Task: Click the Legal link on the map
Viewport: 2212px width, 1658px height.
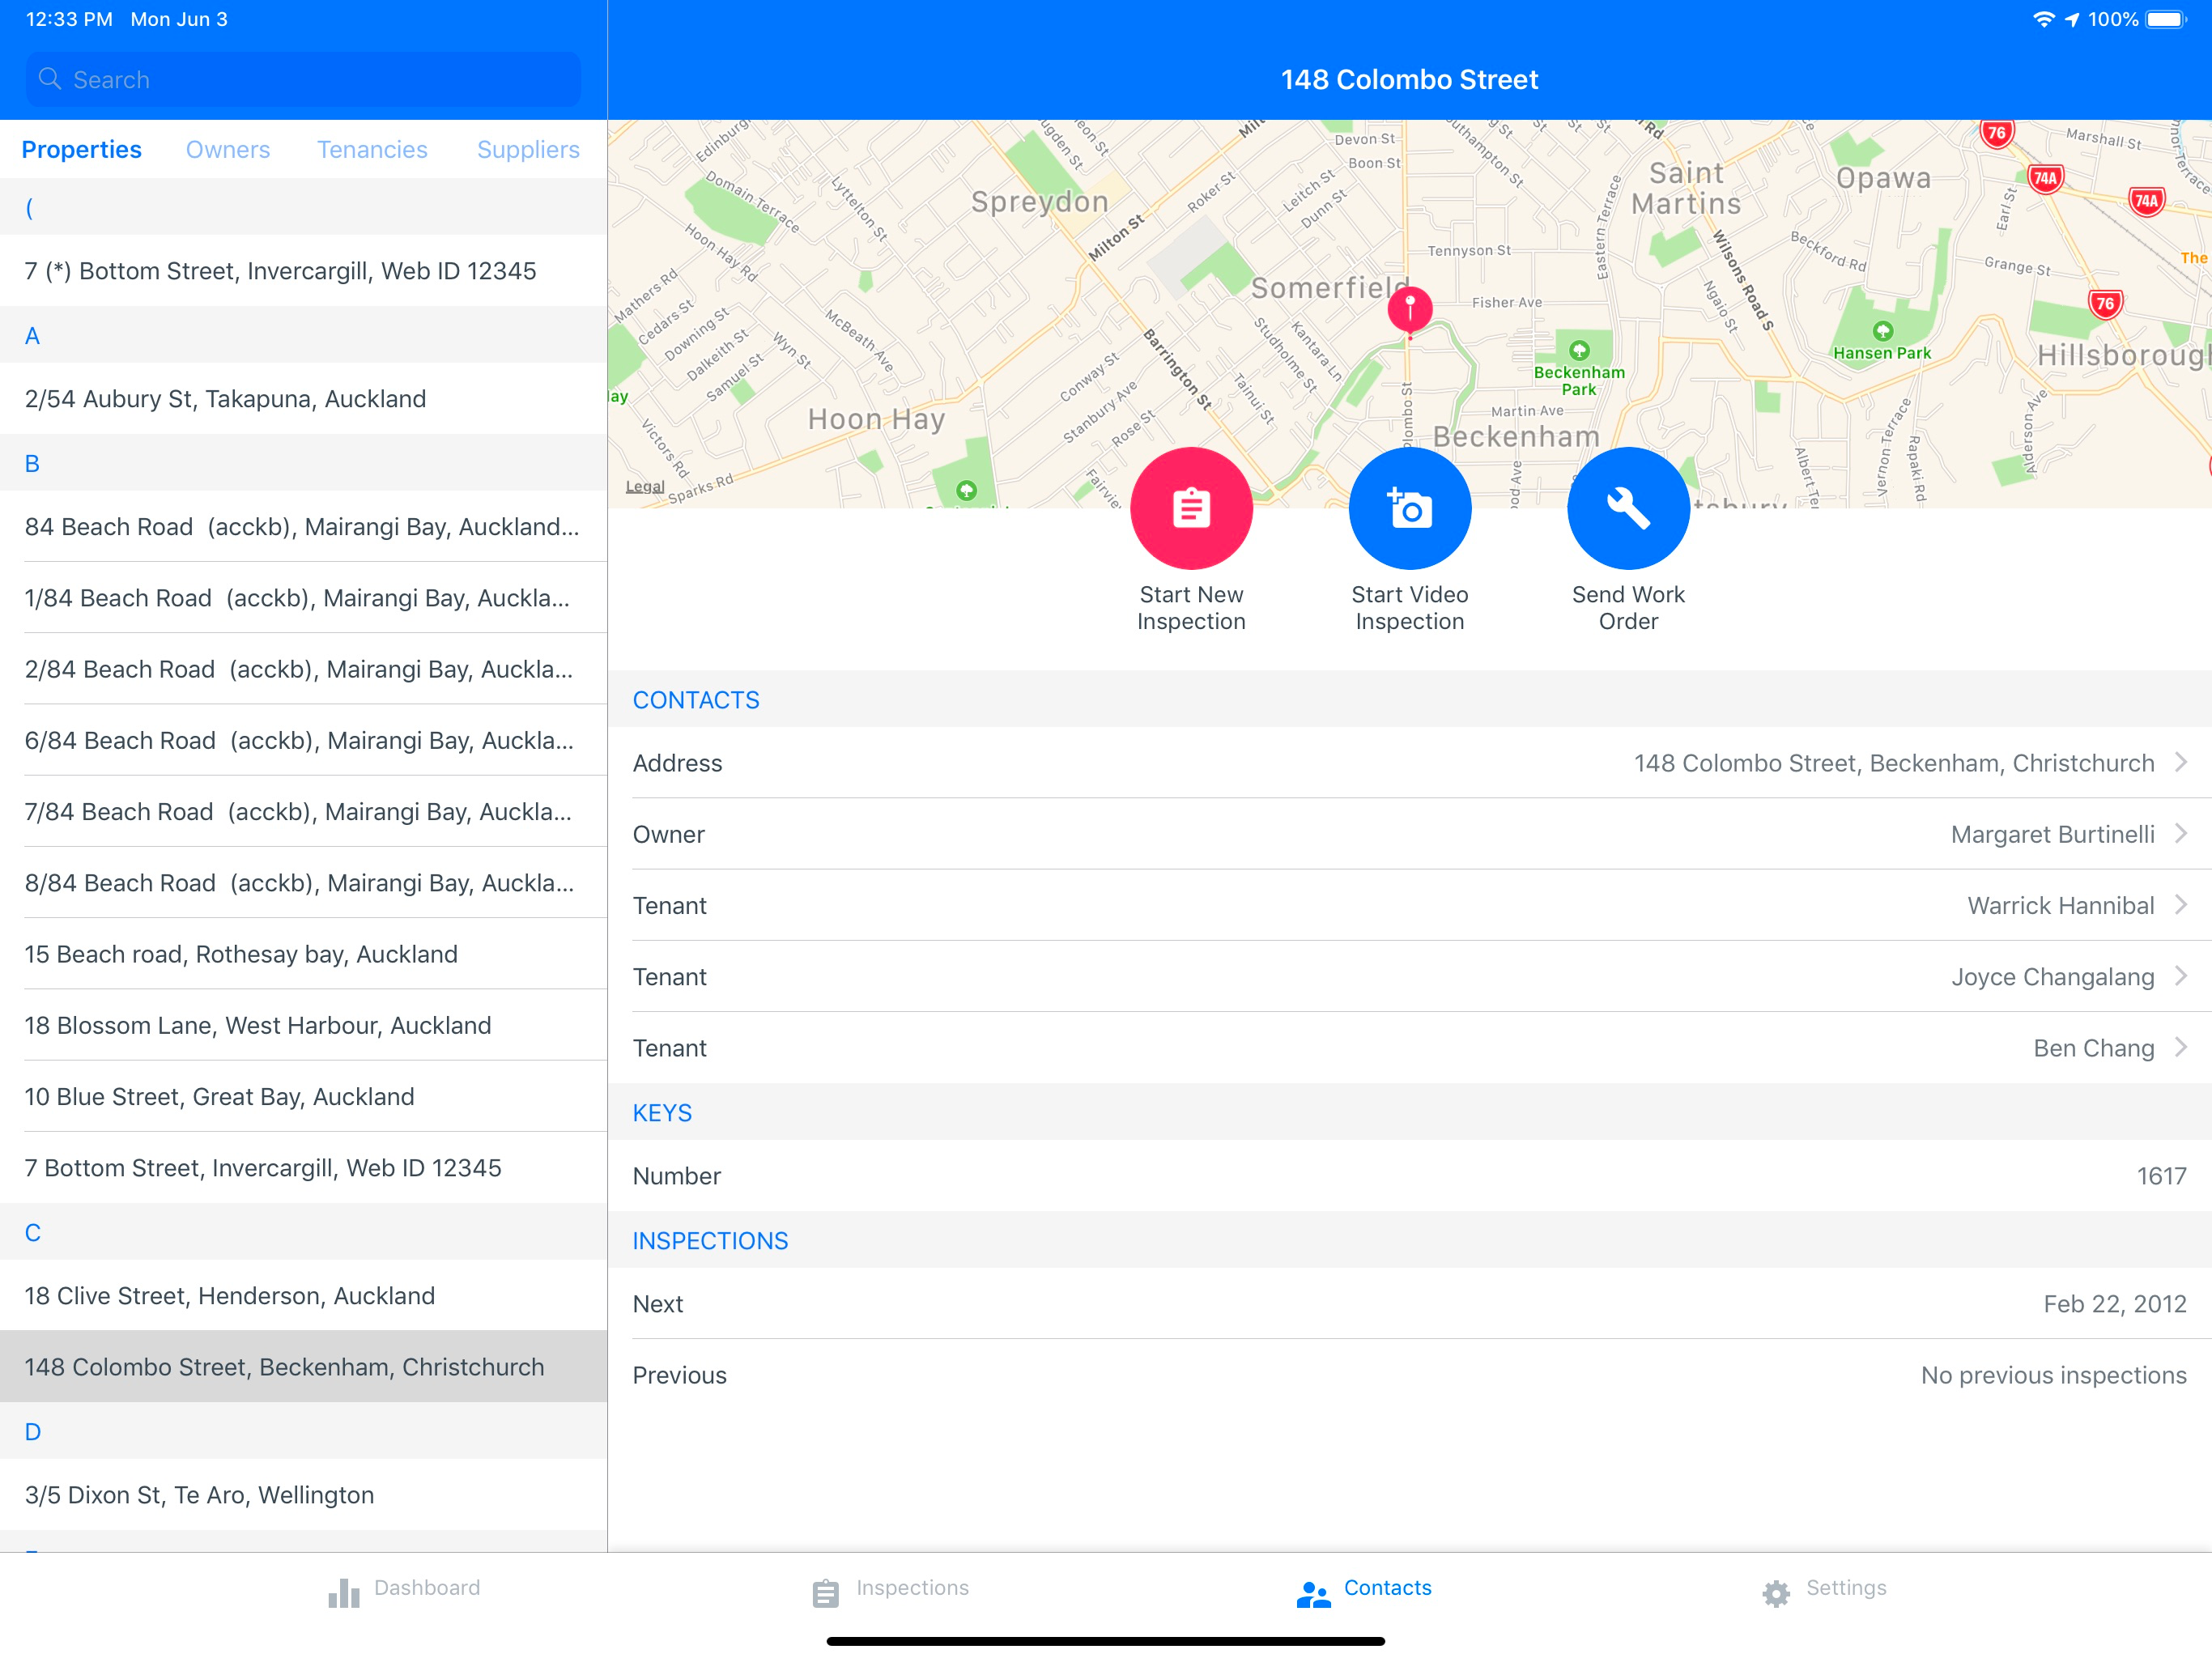Action: 645,486
